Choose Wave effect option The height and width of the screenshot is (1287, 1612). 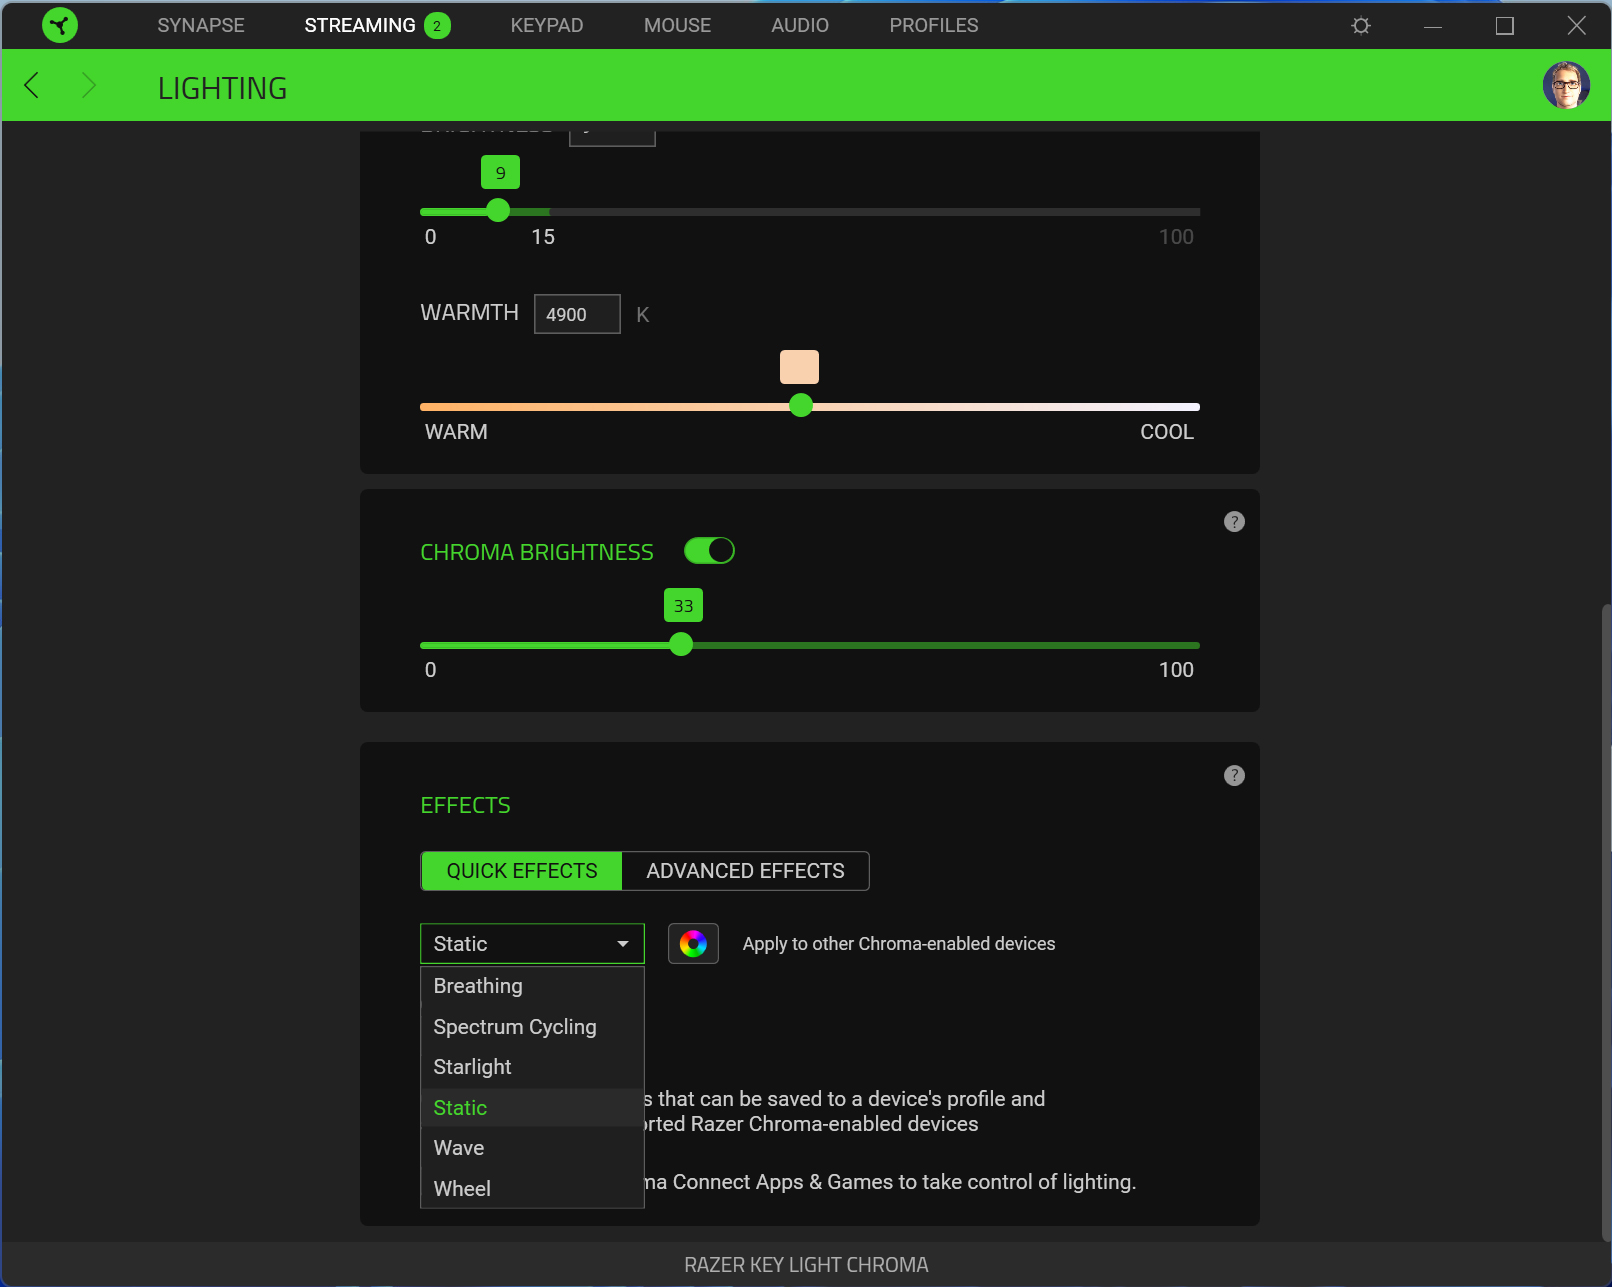tap(532, 1148)
